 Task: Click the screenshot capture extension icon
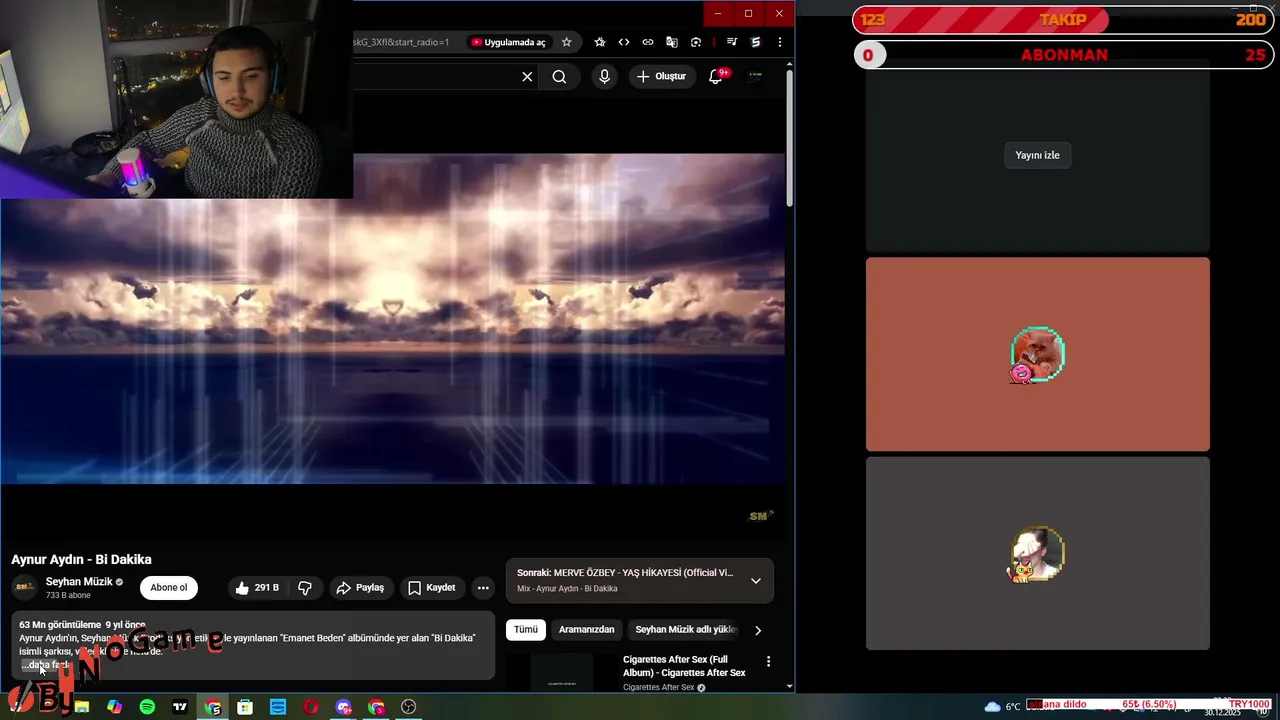click(x=696, y=42)
